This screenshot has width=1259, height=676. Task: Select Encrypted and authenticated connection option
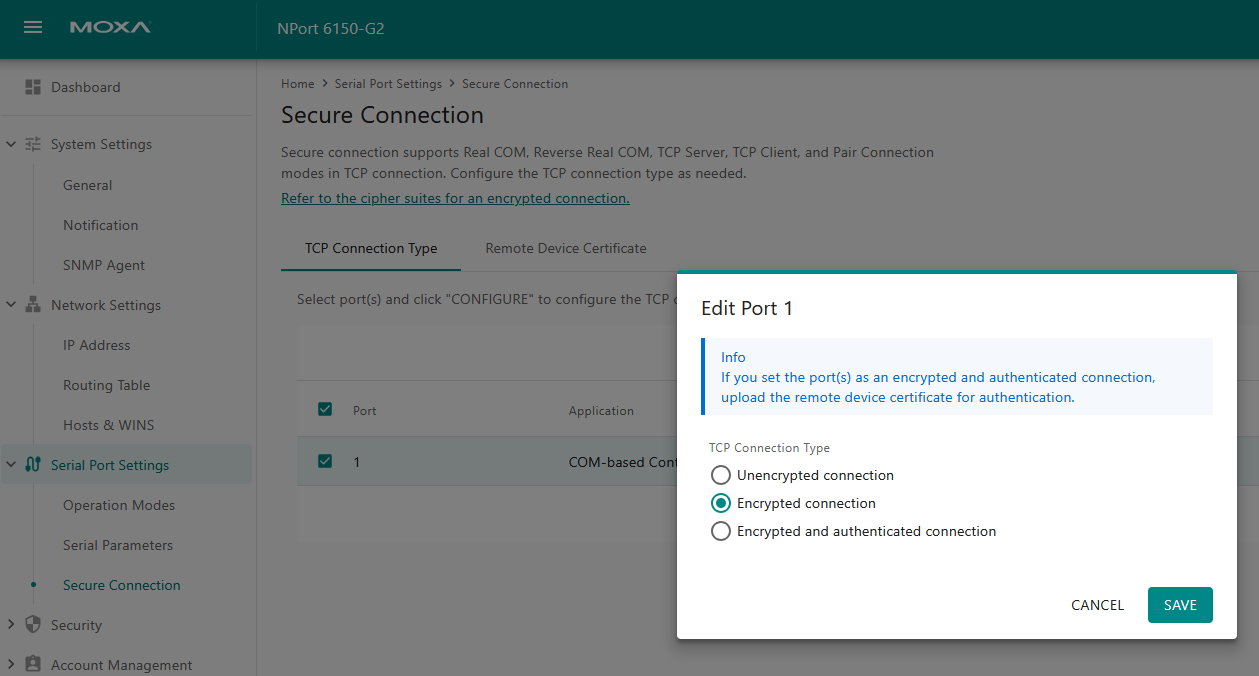[721, 531]
